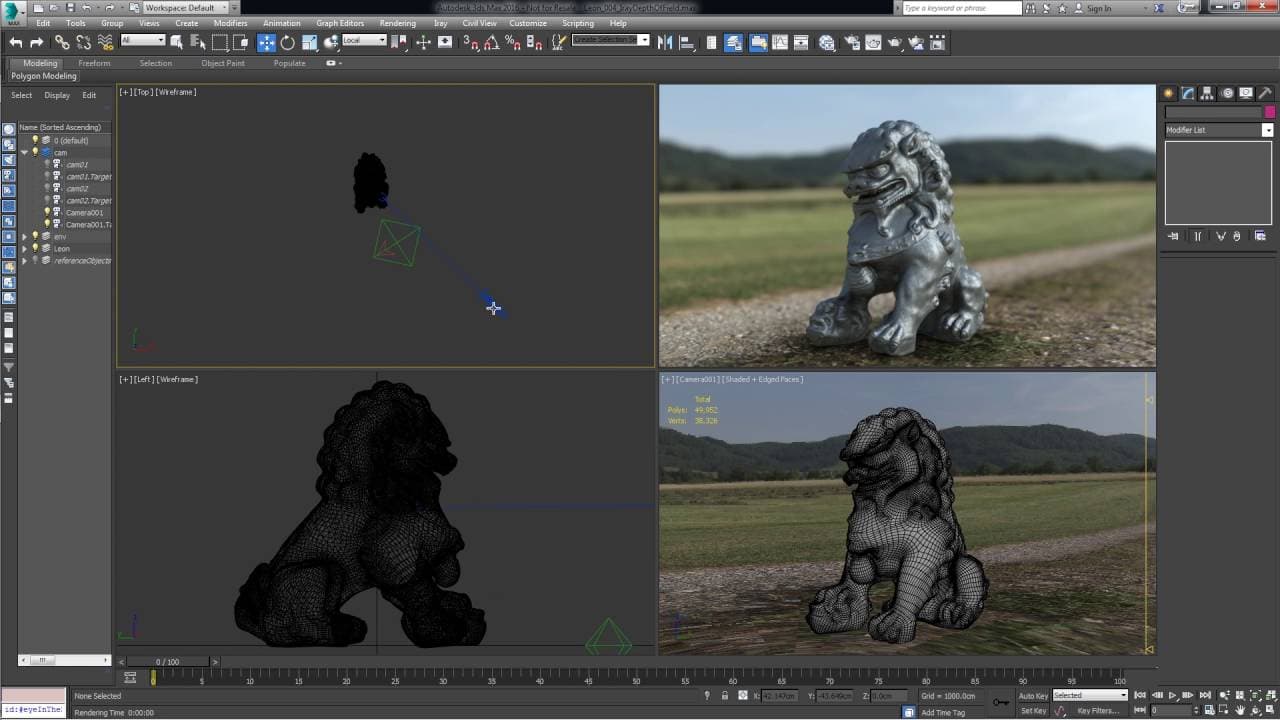Collapse the cam layer in Scene Explorer
Viewport: 1280px width, 720px height.
pos(24,152)
